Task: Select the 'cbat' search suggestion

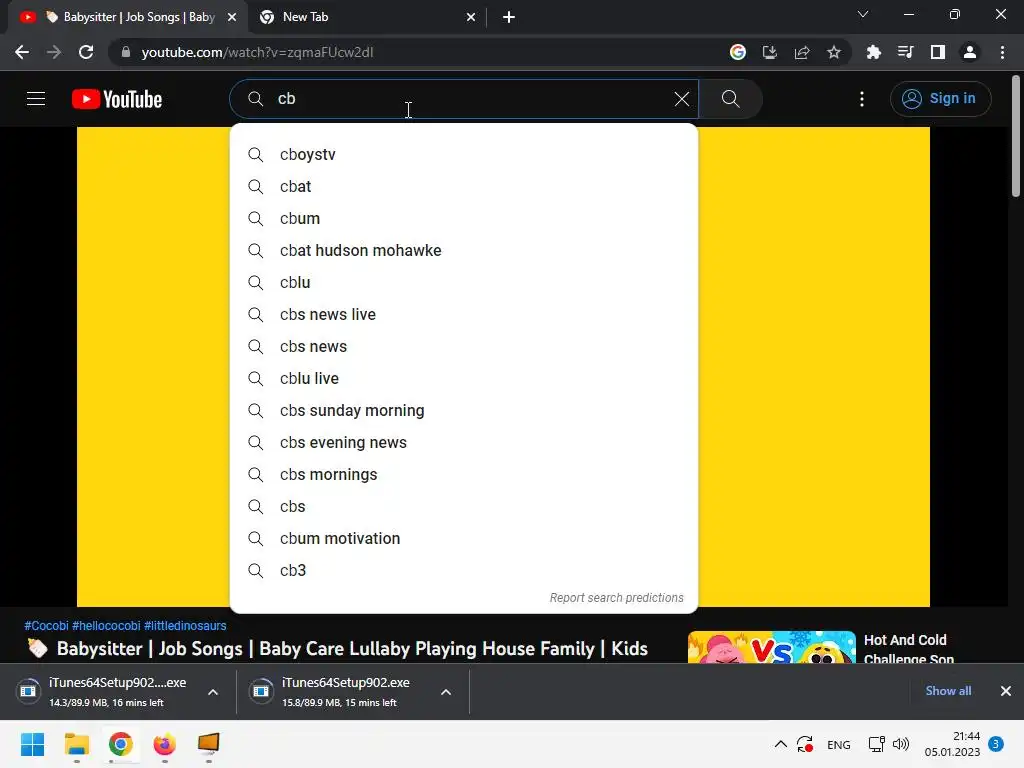Action: tap(464, 186)
